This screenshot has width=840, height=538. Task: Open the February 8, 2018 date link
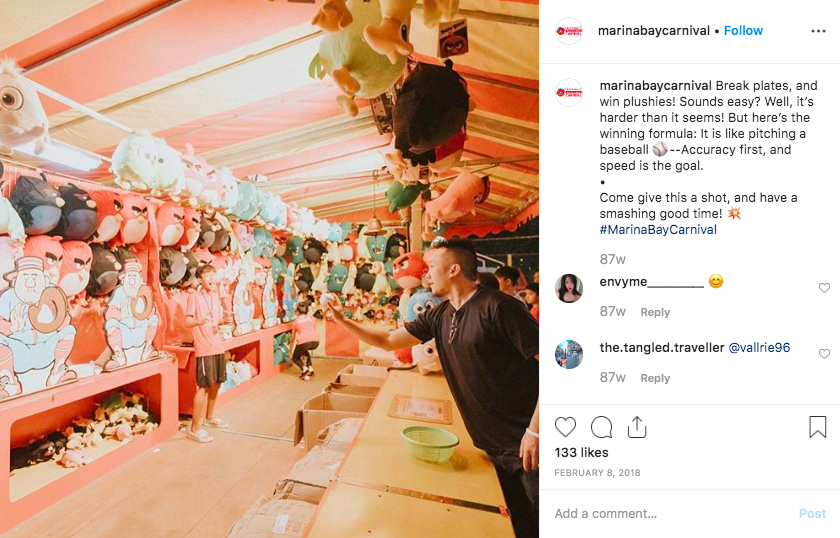click(x=597, y=473)
